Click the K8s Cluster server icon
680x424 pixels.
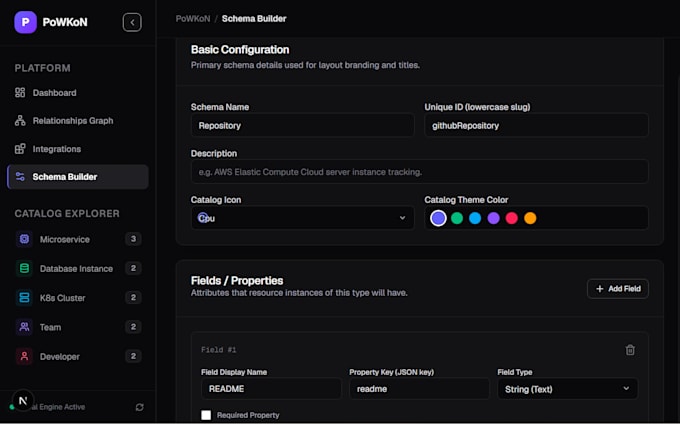[24, 297]
